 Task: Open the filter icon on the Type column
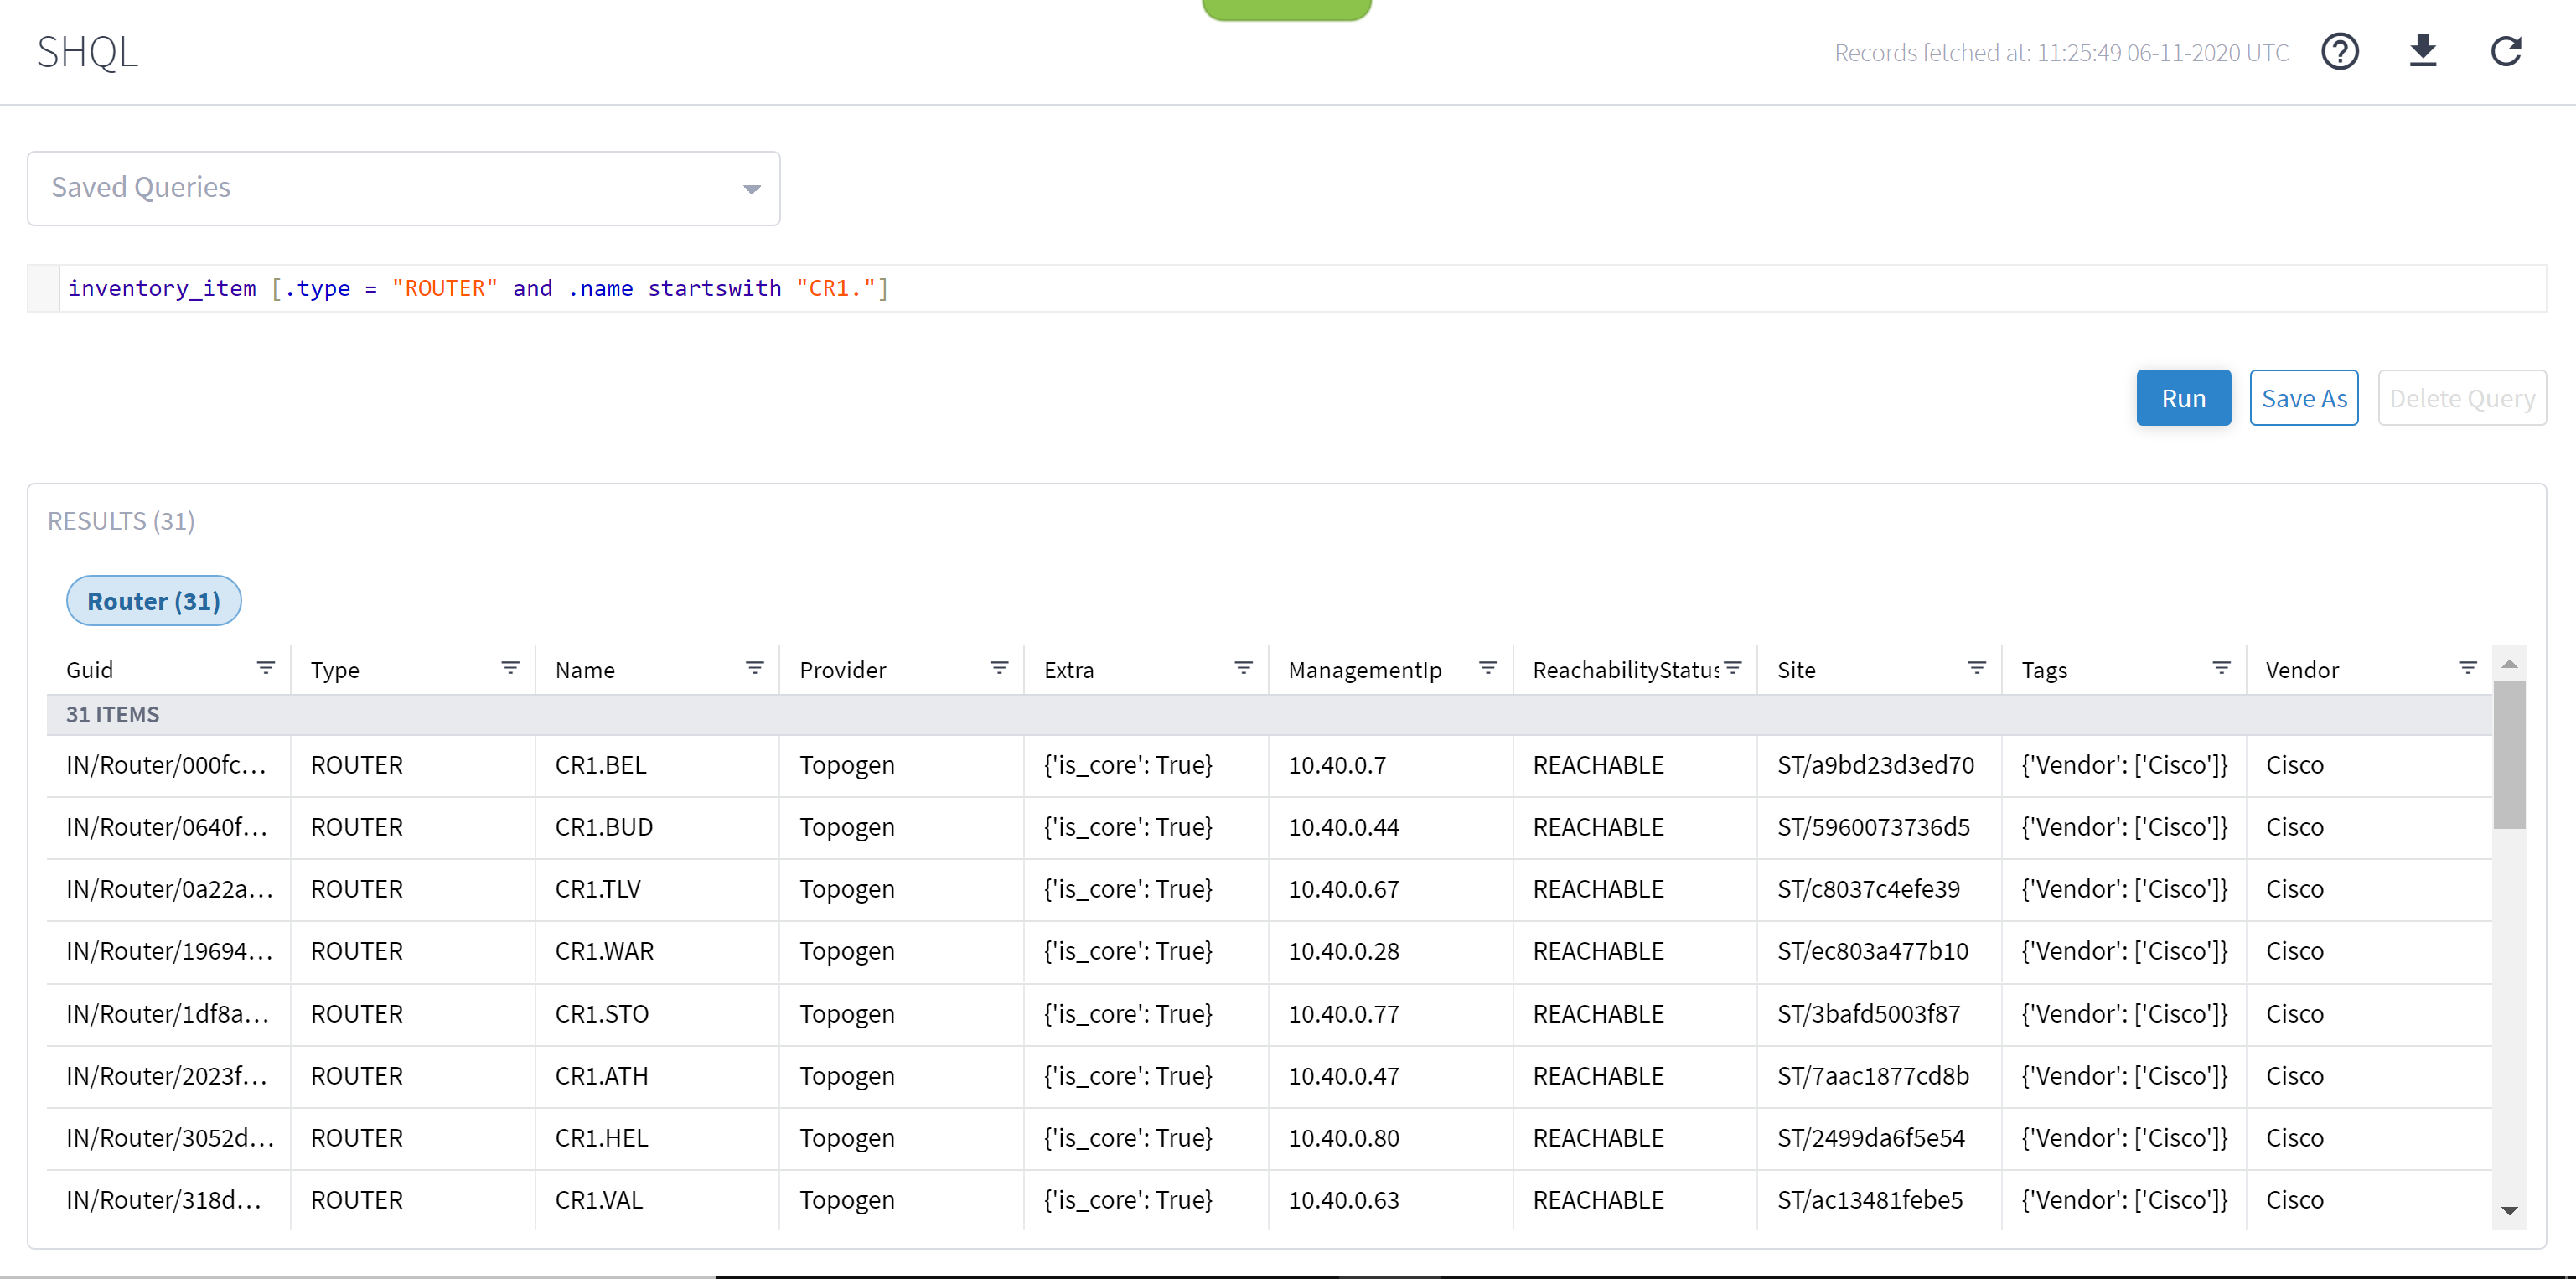510,667
